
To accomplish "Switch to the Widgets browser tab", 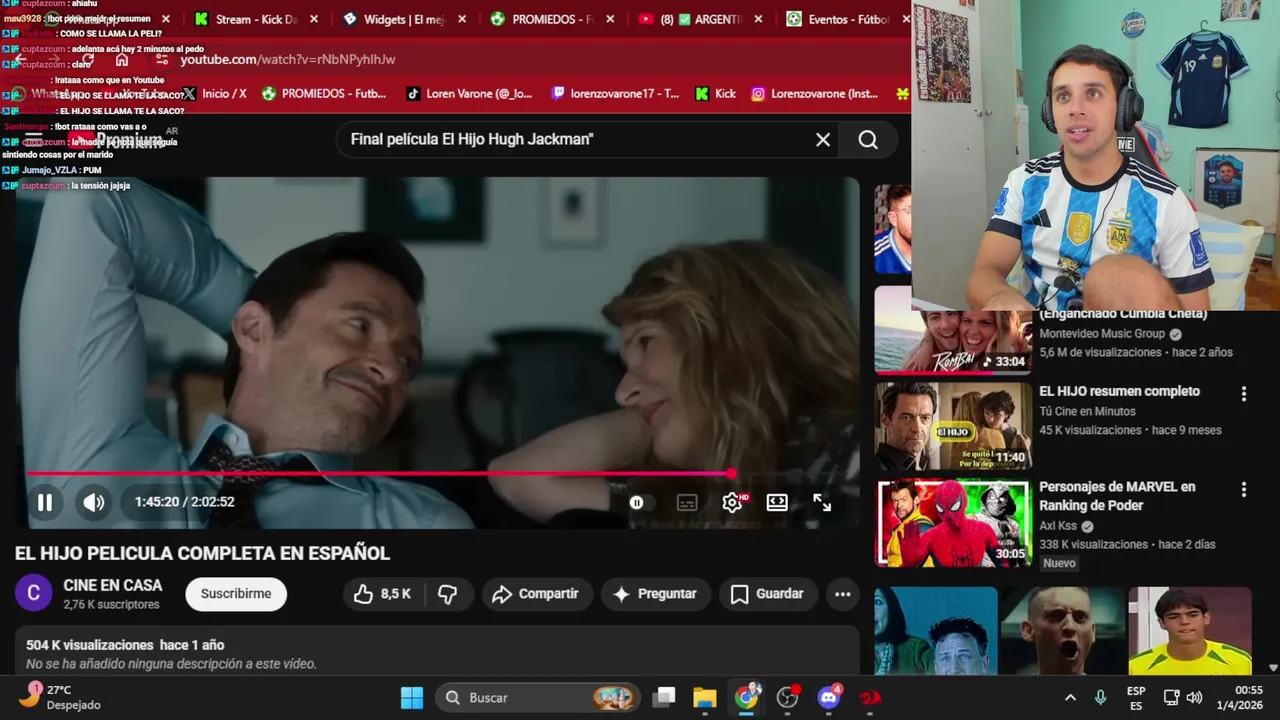I will [404, 19].
